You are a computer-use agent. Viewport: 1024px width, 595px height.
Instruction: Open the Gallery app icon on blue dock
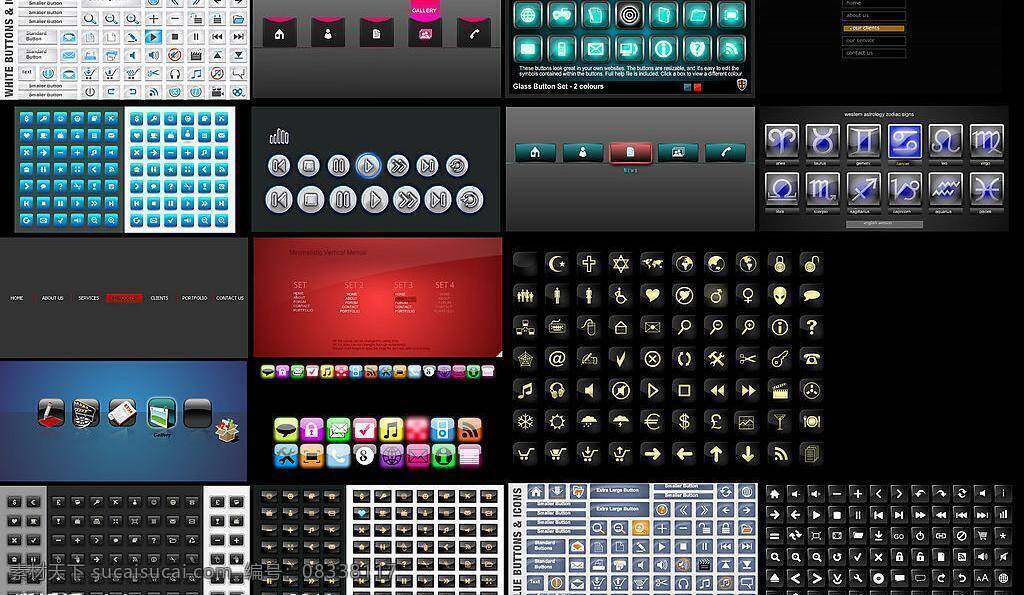tap(161, 414)
